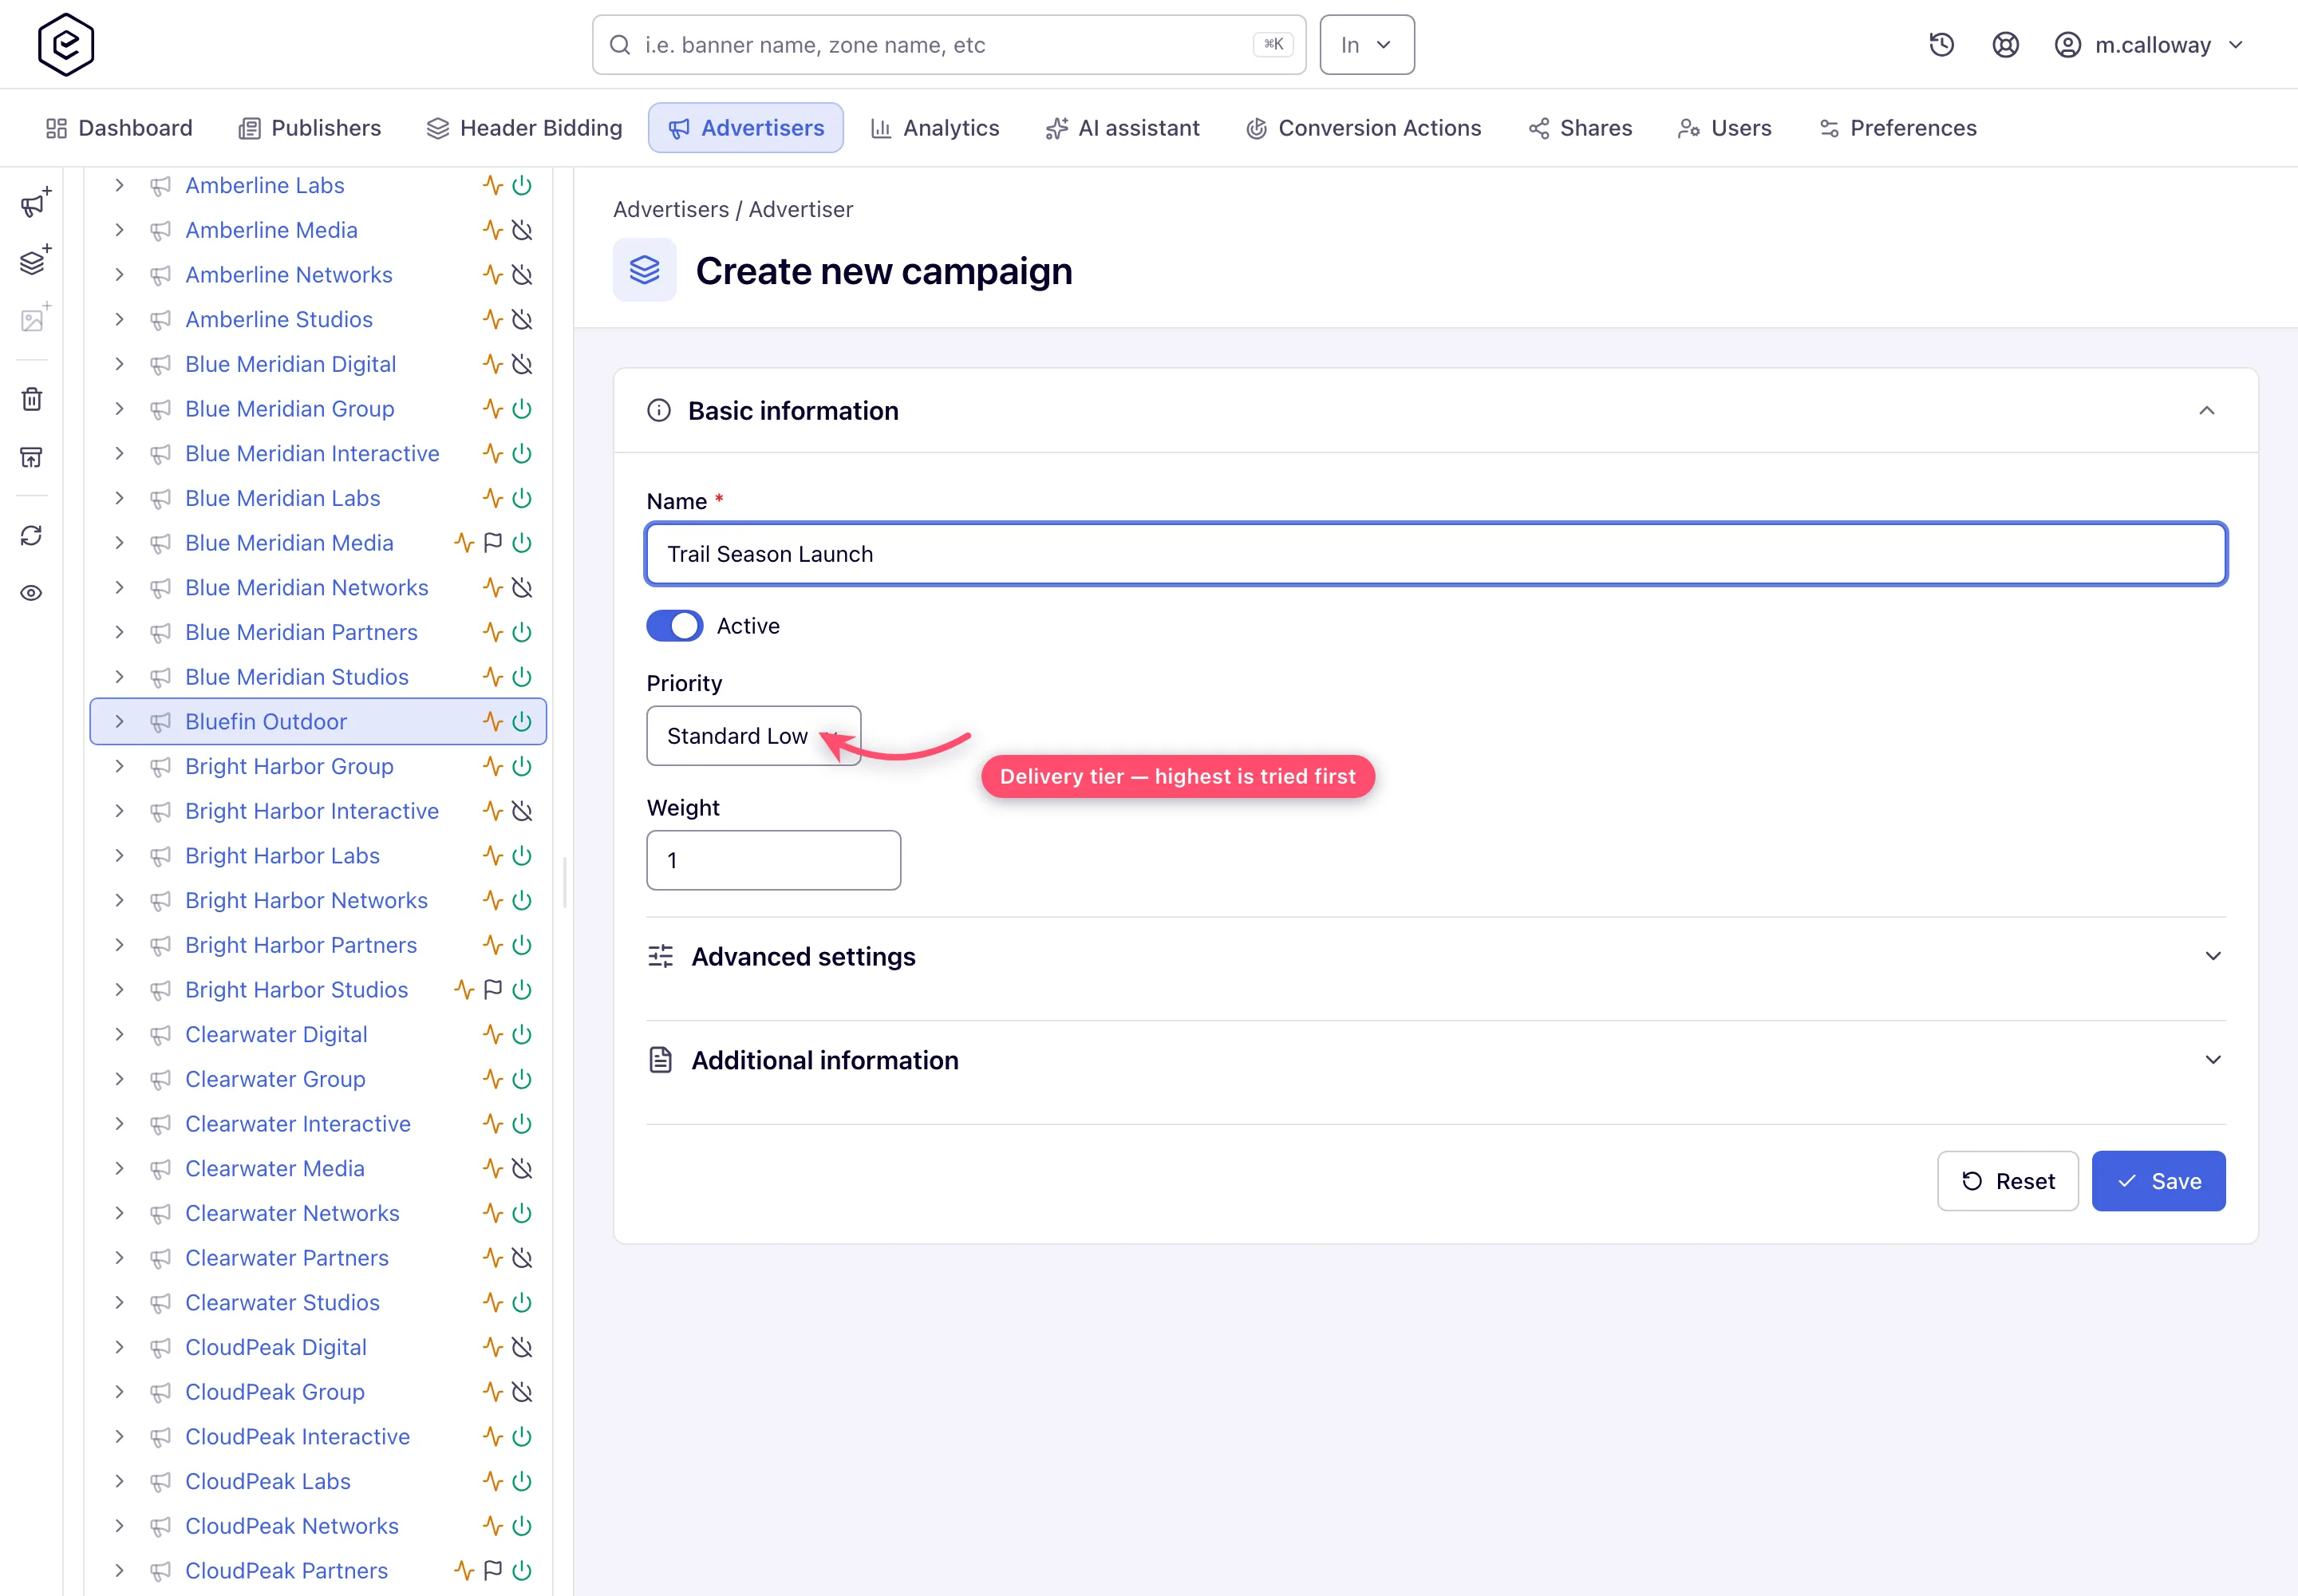The image size is (2298, 1596).
Task: Click the flag icon on Bright Harbor Studios
Action: point(493,990)
